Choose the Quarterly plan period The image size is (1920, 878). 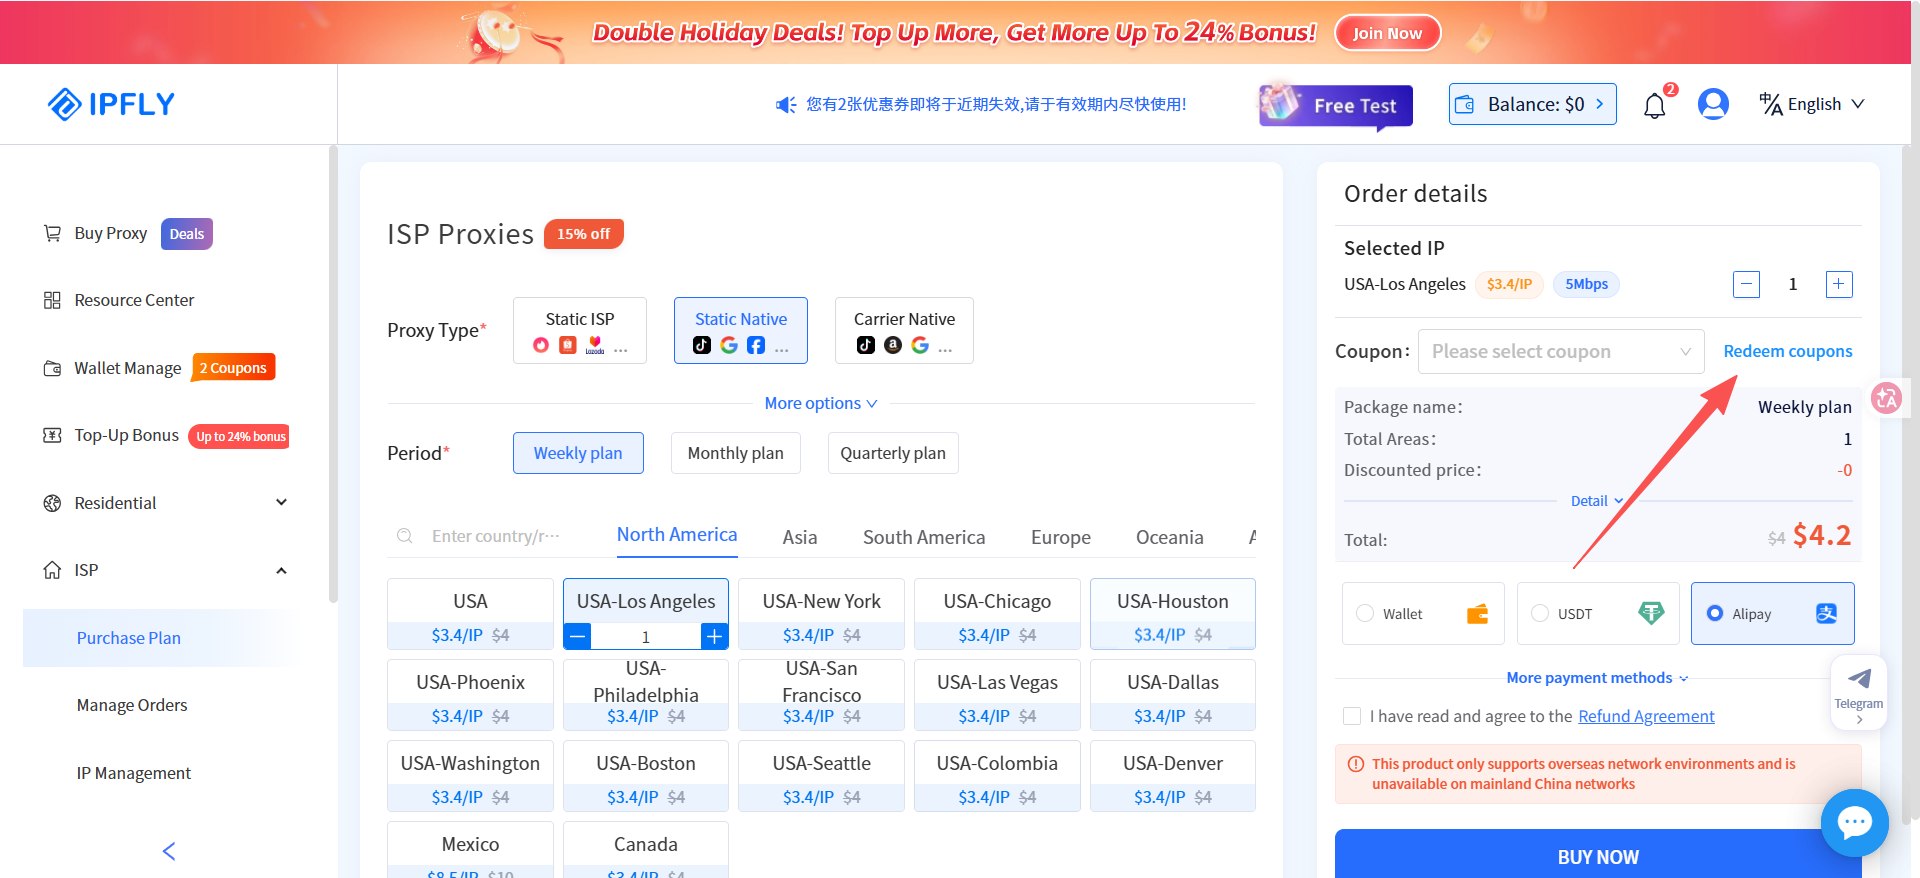[x=893, y=453]
